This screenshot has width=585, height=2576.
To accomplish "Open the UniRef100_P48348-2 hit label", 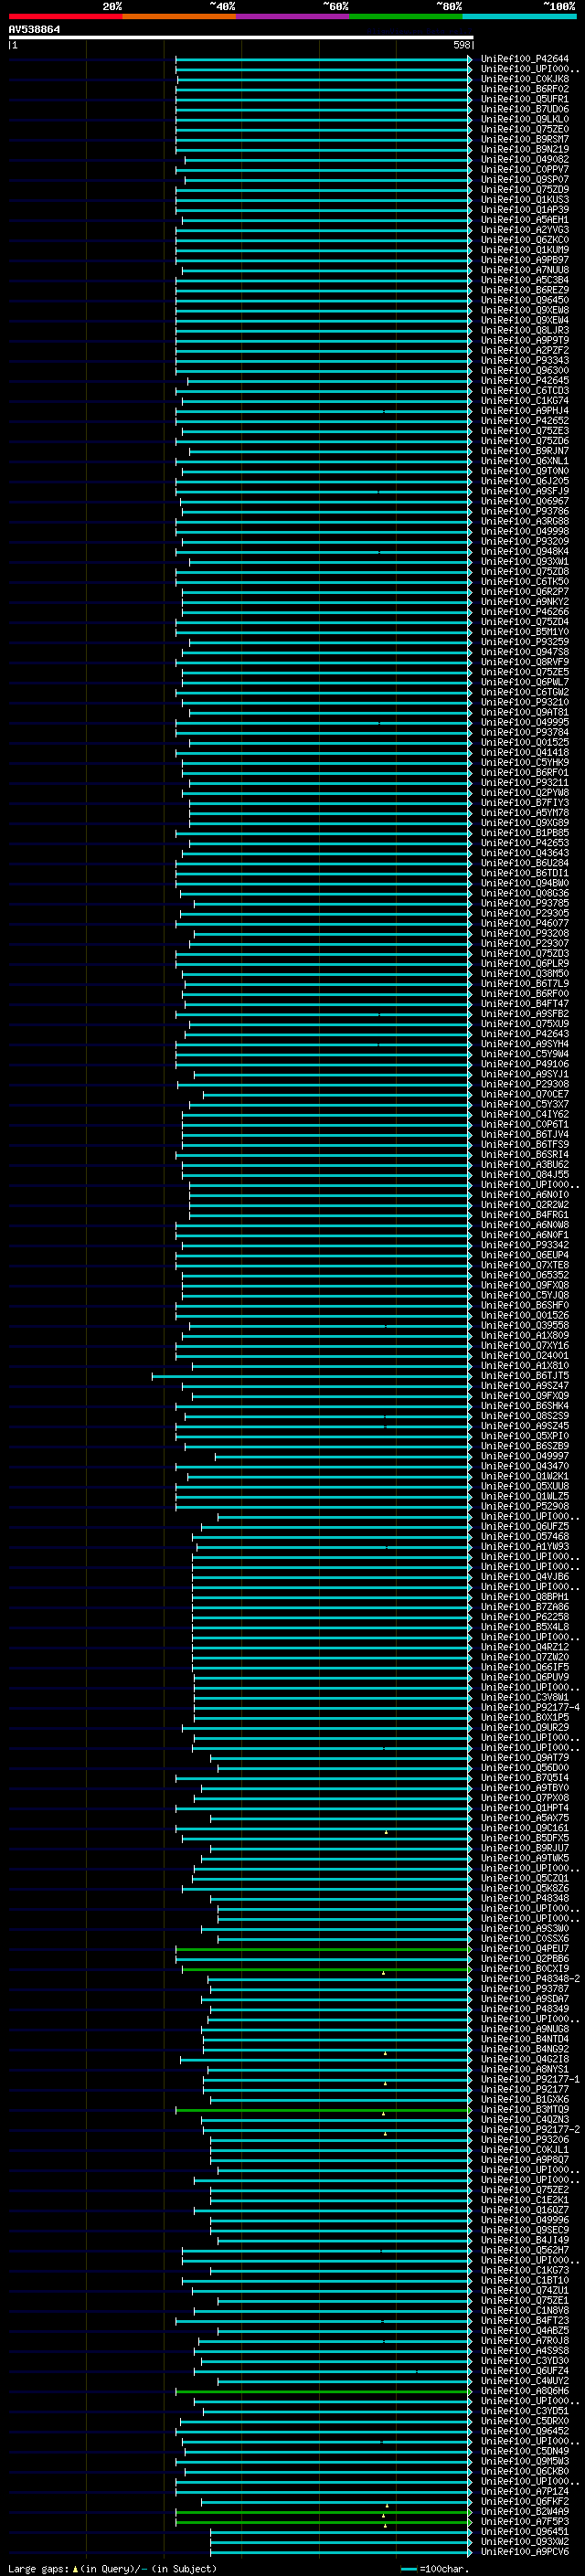I will (530, 1978).
